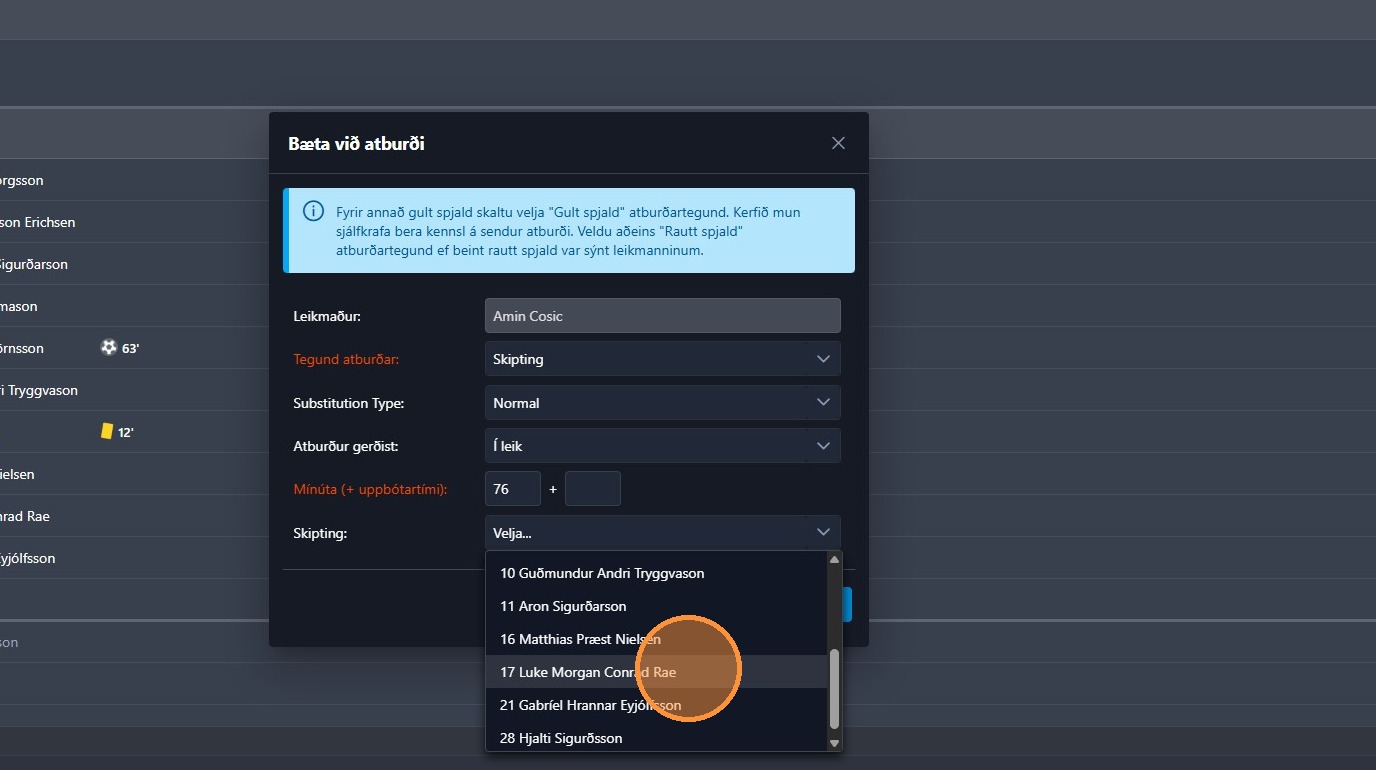Select 21 Gabríel Hrannar Eyjólfsson from the list
The width and height of the screenshot is (1376, 770).
pos(657,705)
